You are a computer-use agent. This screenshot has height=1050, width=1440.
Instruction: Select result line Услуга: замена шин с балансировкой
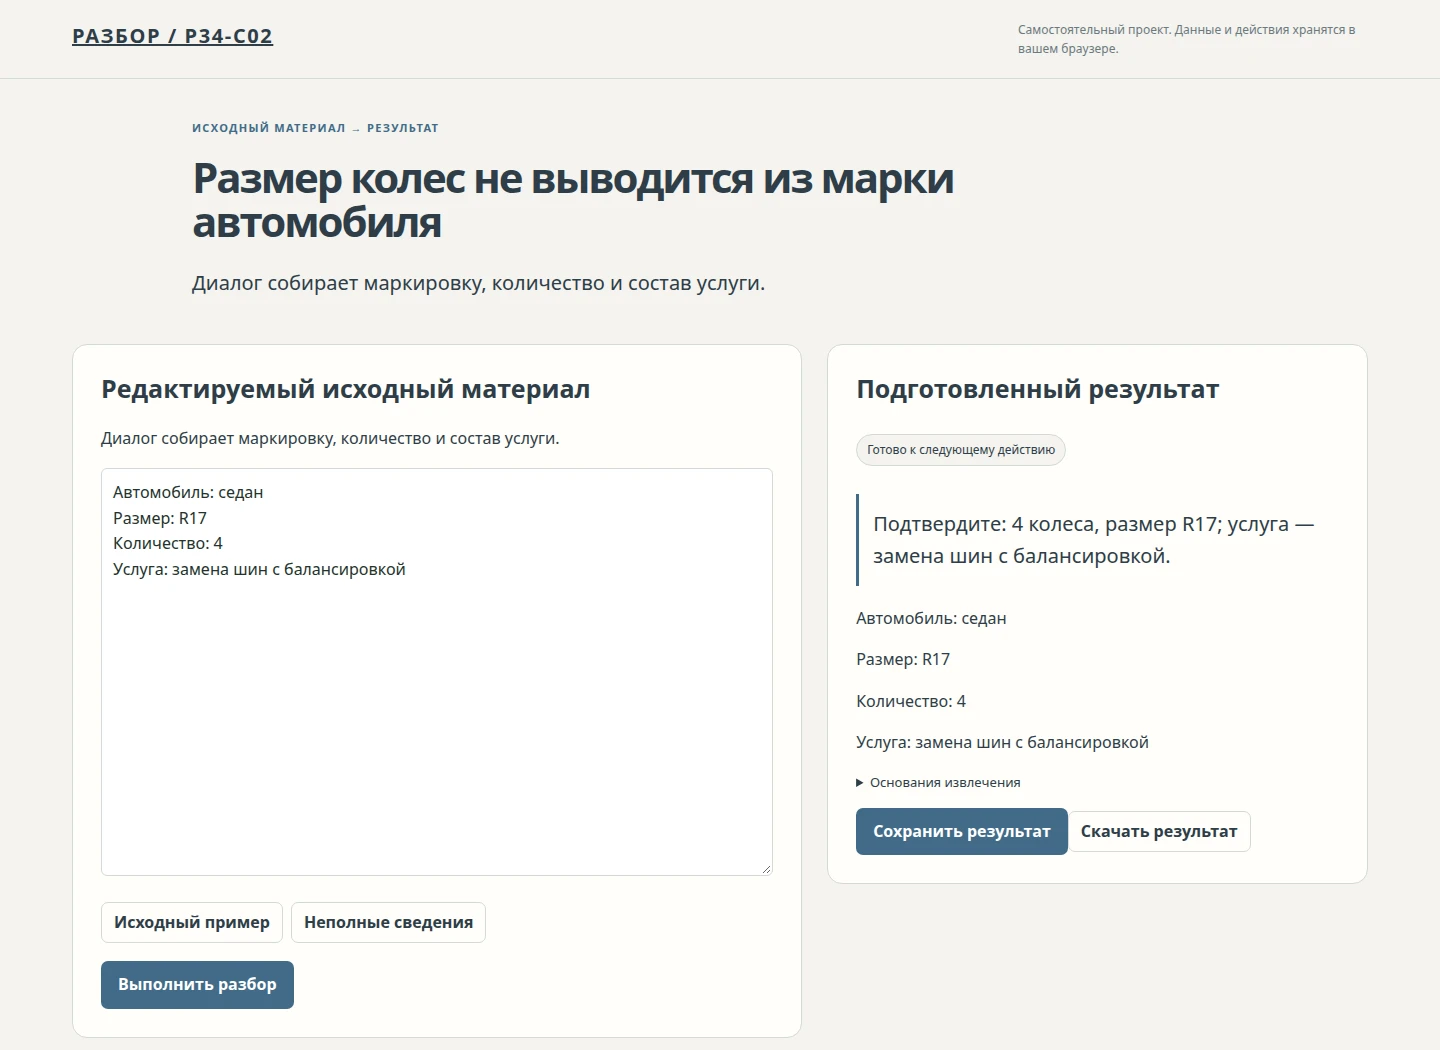[1002, 743]
